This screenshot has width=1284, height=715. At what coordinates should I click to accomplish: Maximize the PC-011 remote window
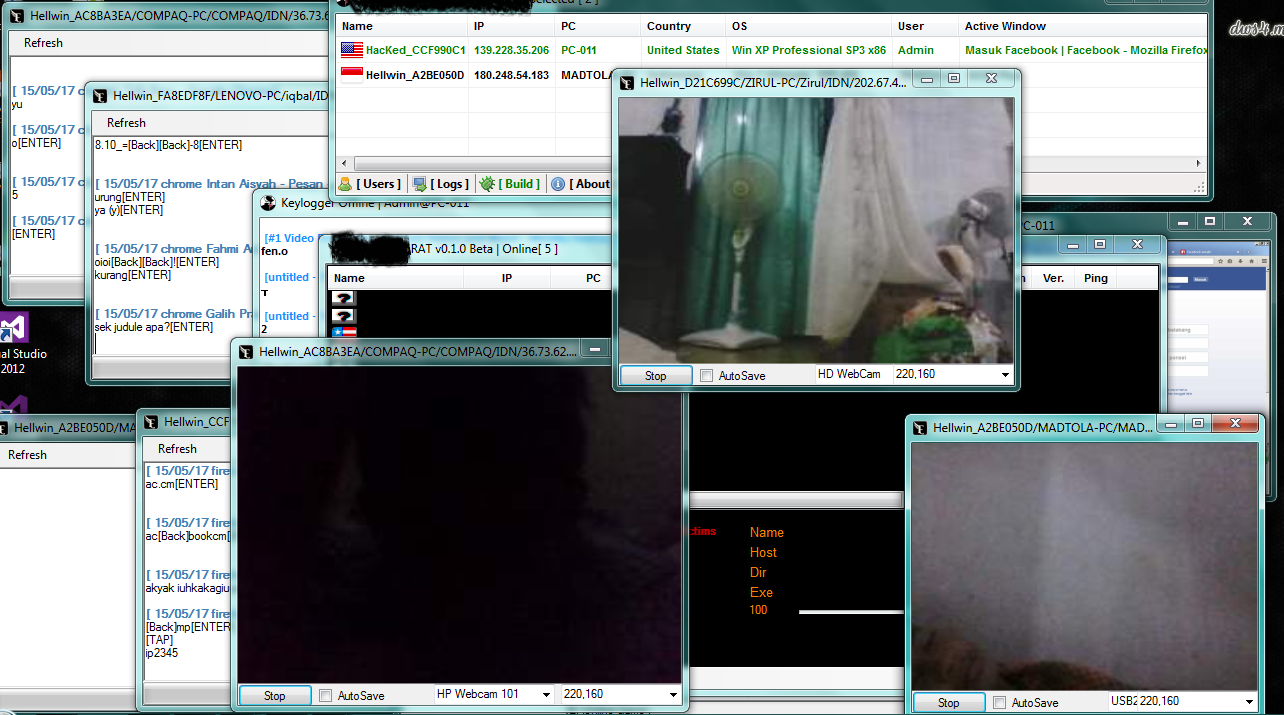1210,221
